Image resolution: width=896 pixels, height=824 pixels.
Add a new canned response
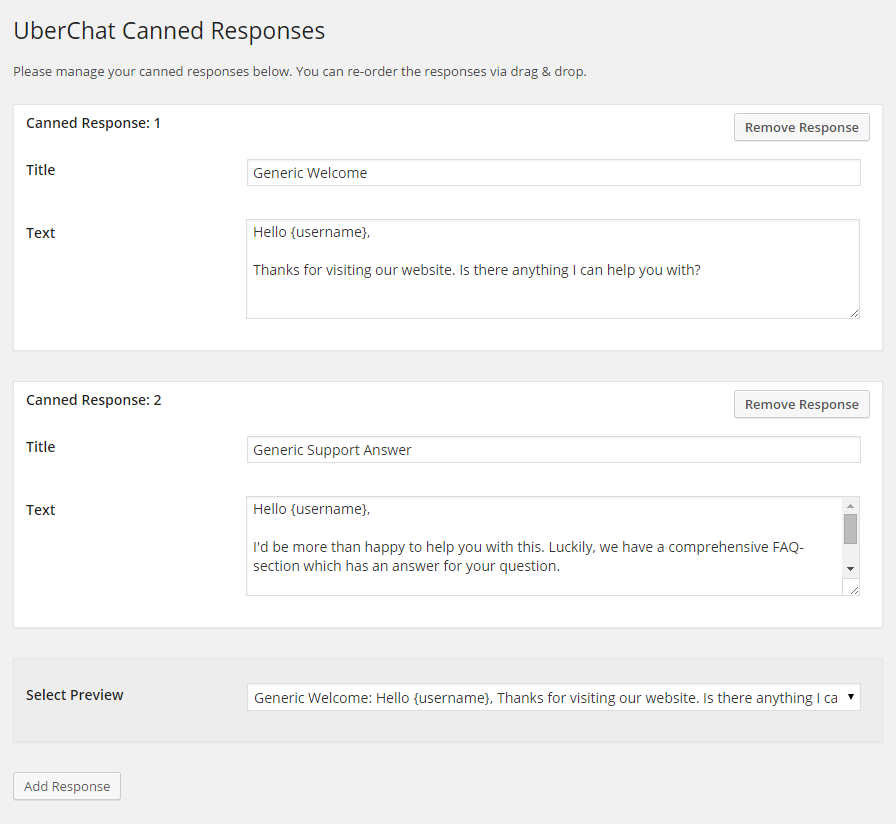point(66,786)
